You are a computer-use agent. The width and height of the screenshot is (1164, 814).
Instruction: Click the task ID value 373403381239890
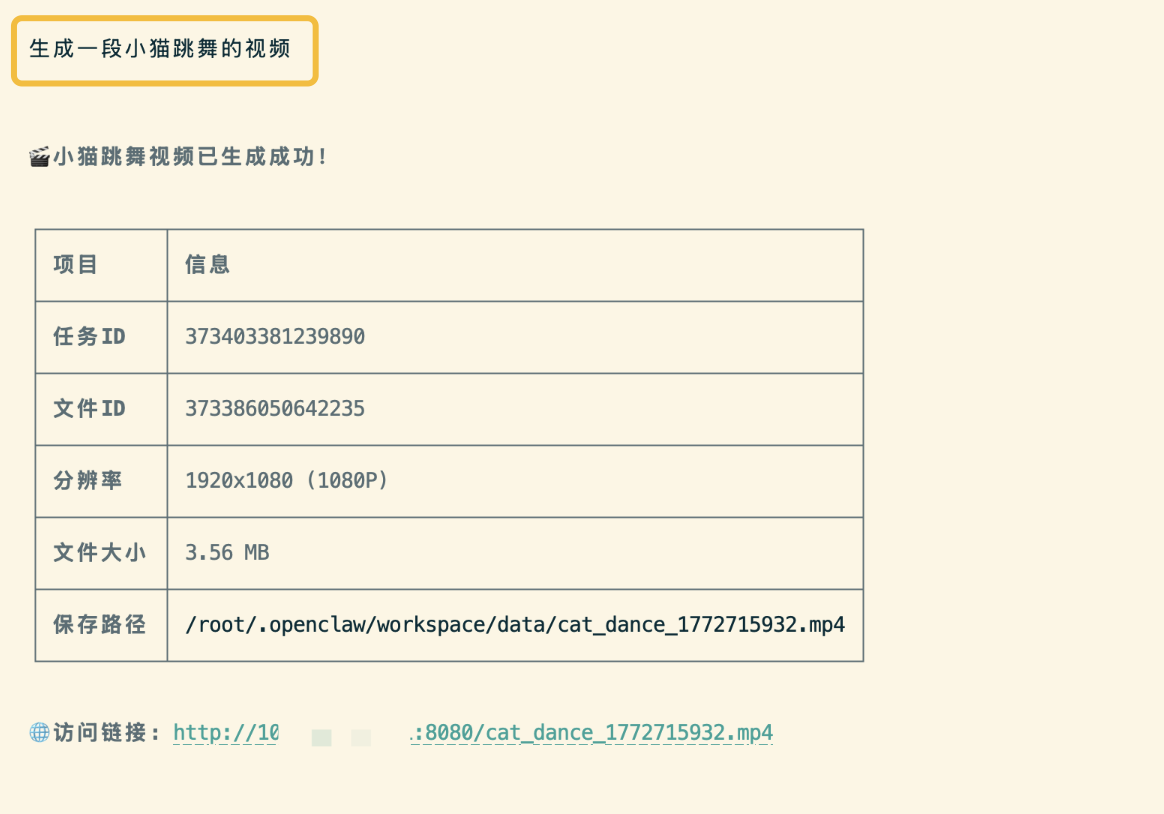tap(275, 337)
